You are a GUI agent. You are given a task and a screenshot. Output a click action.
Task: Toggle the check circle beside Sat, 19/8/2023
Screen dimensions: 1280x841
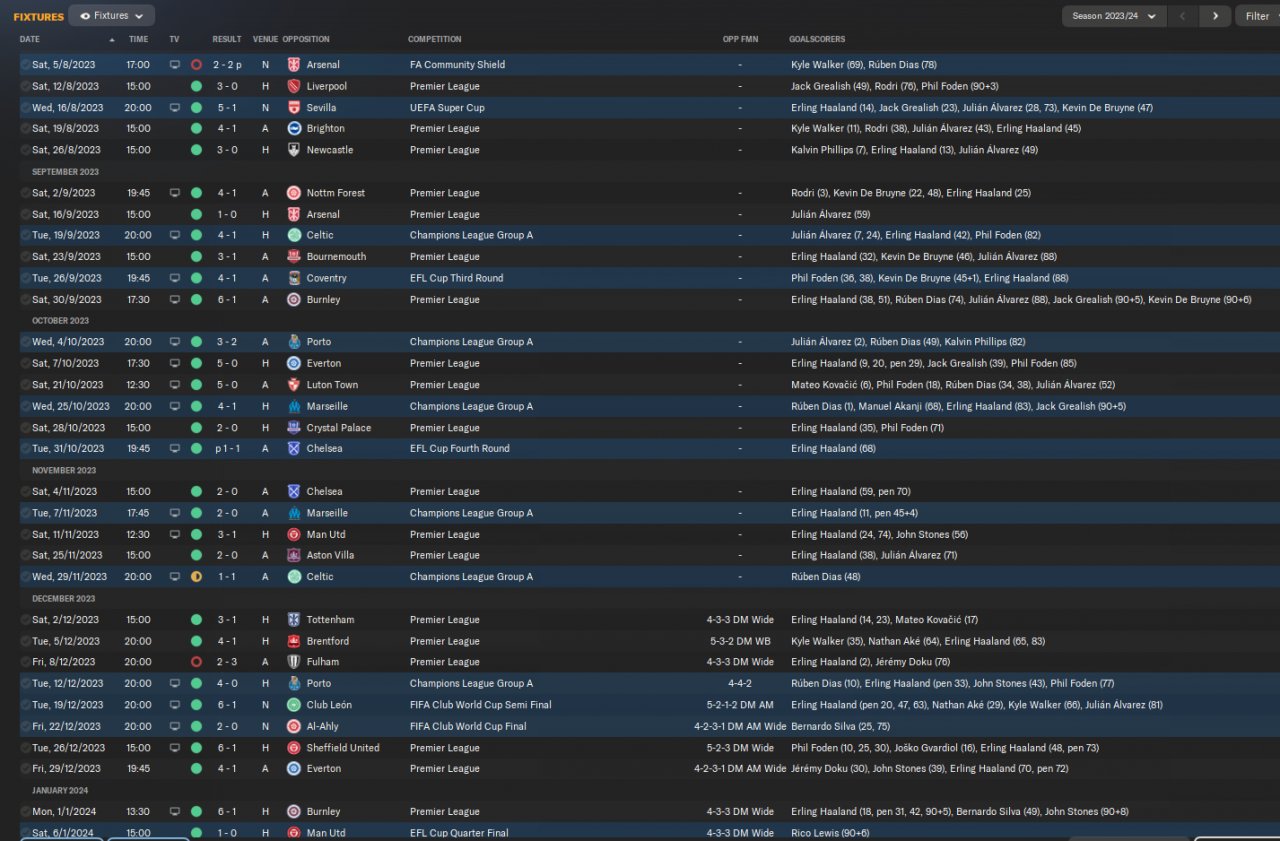pos(25,129)
